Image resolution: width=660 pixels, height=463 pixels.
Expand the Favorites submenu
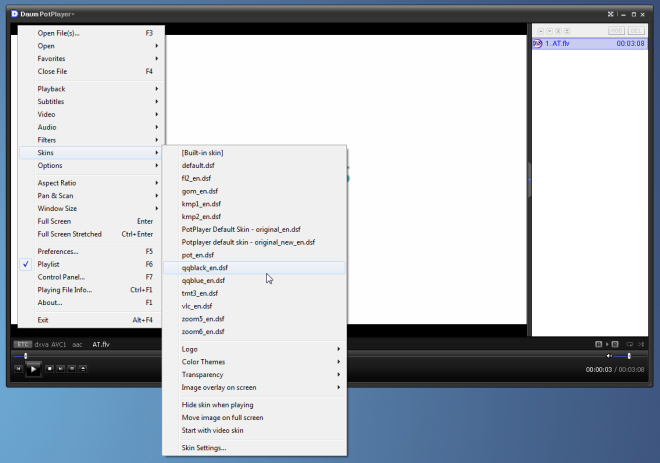[91, 59]
